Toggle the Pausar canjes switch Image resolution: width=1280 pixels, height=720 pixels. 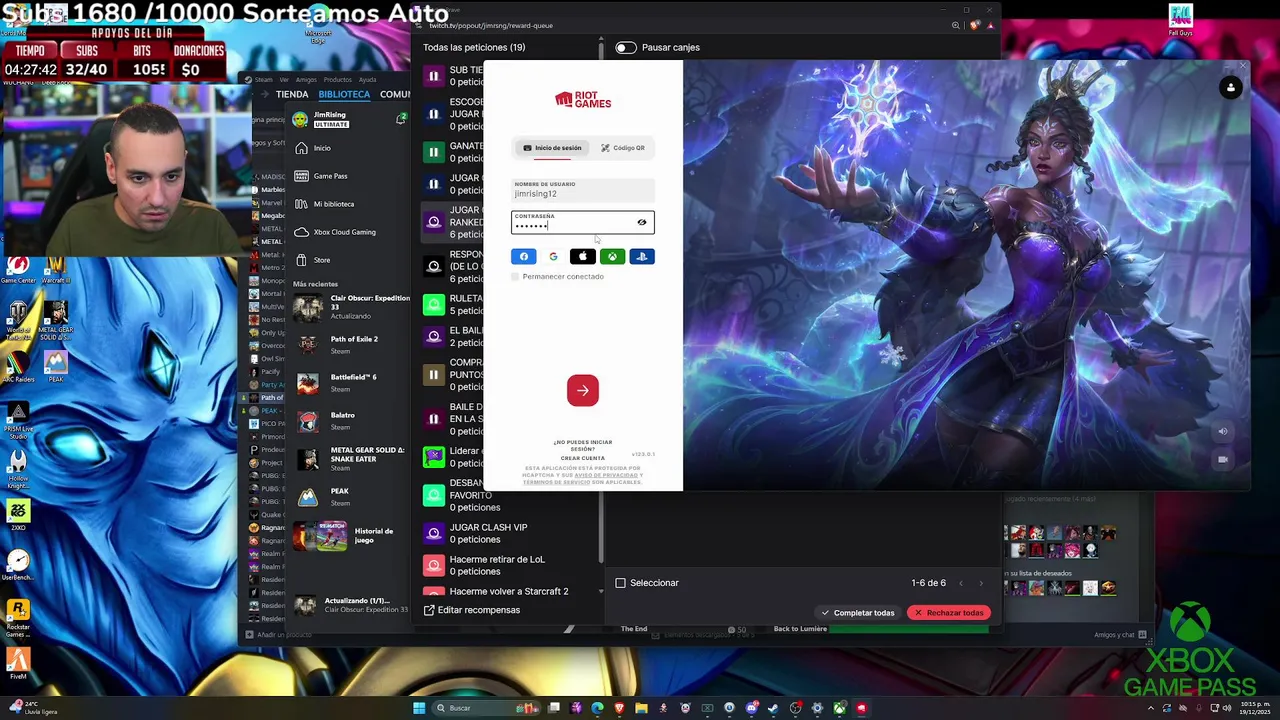coord(626,47)
